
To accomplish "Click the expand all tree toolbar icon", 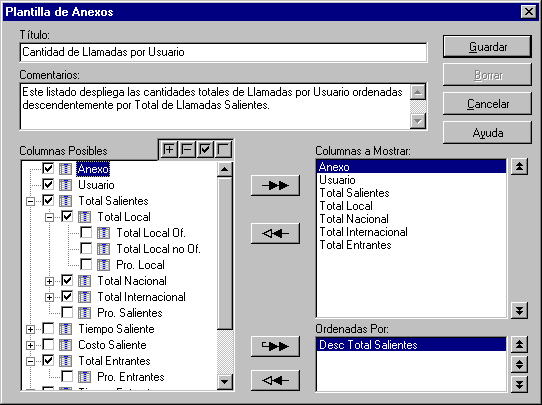I will point(169,150).
